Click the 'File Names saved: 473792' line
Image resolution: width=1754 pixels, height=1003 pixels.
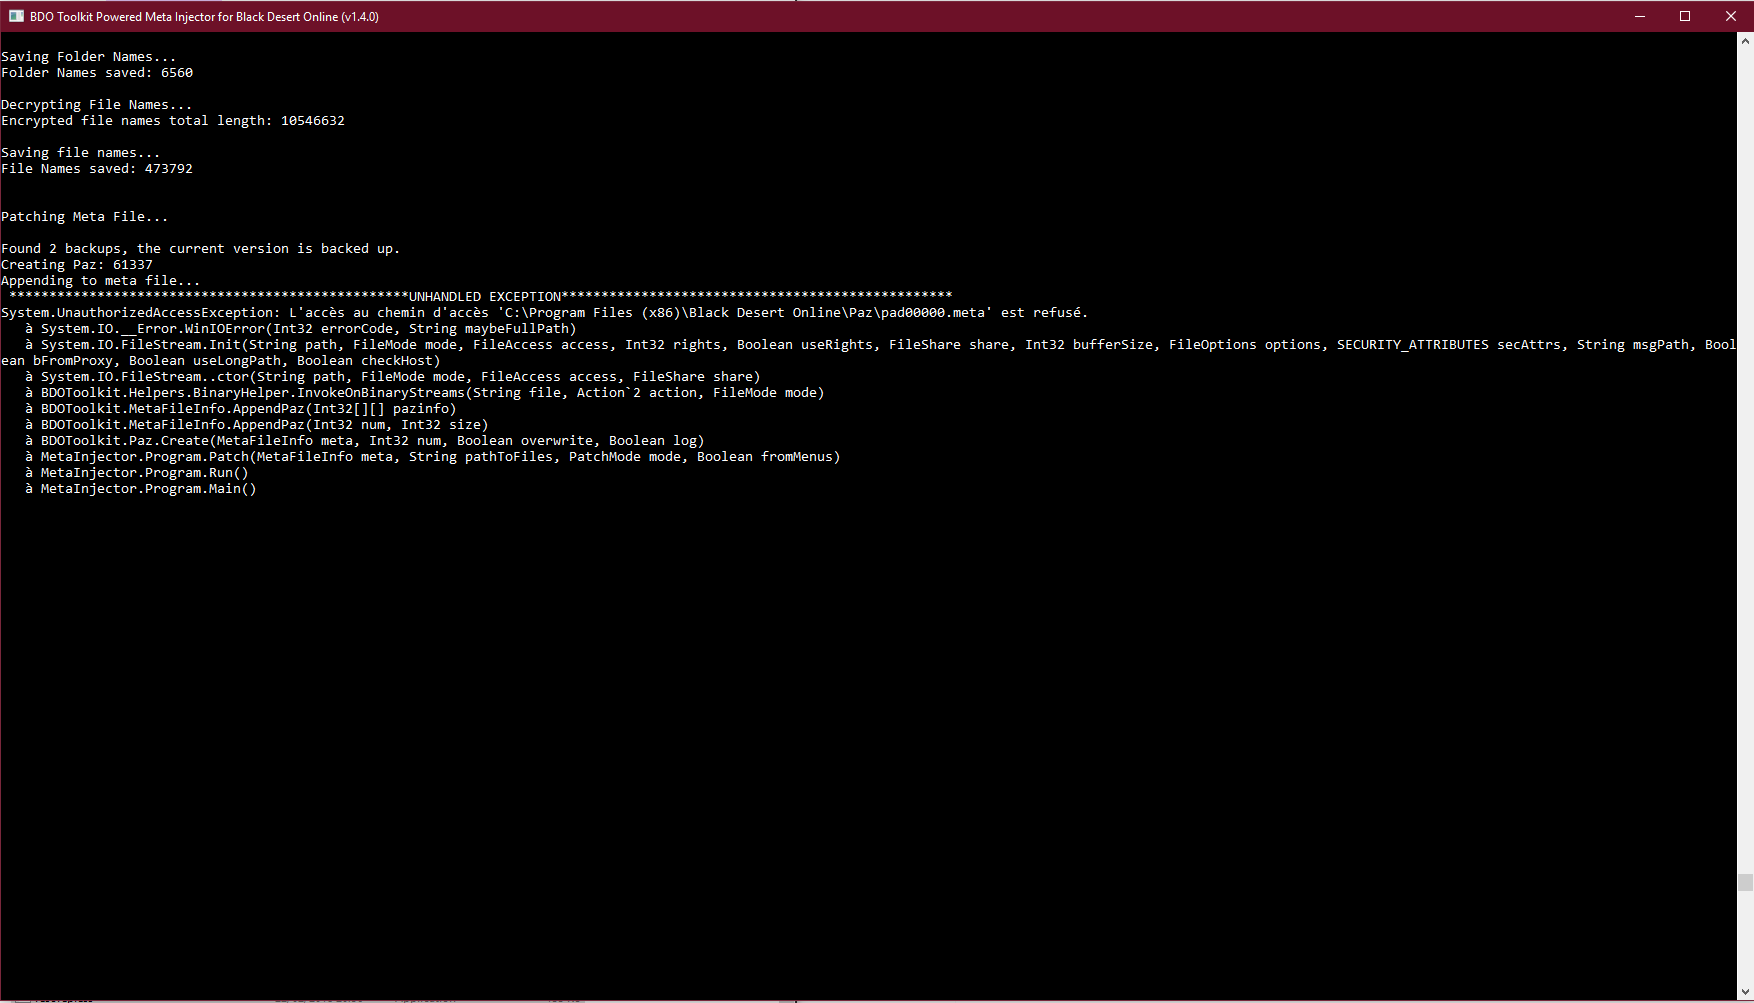[97, 169]
